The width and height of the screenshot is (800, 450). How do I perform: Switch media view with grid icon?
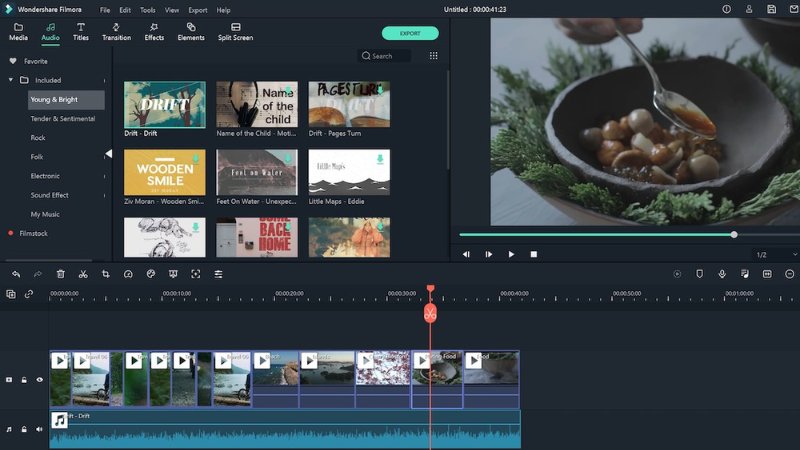[434, 56]
